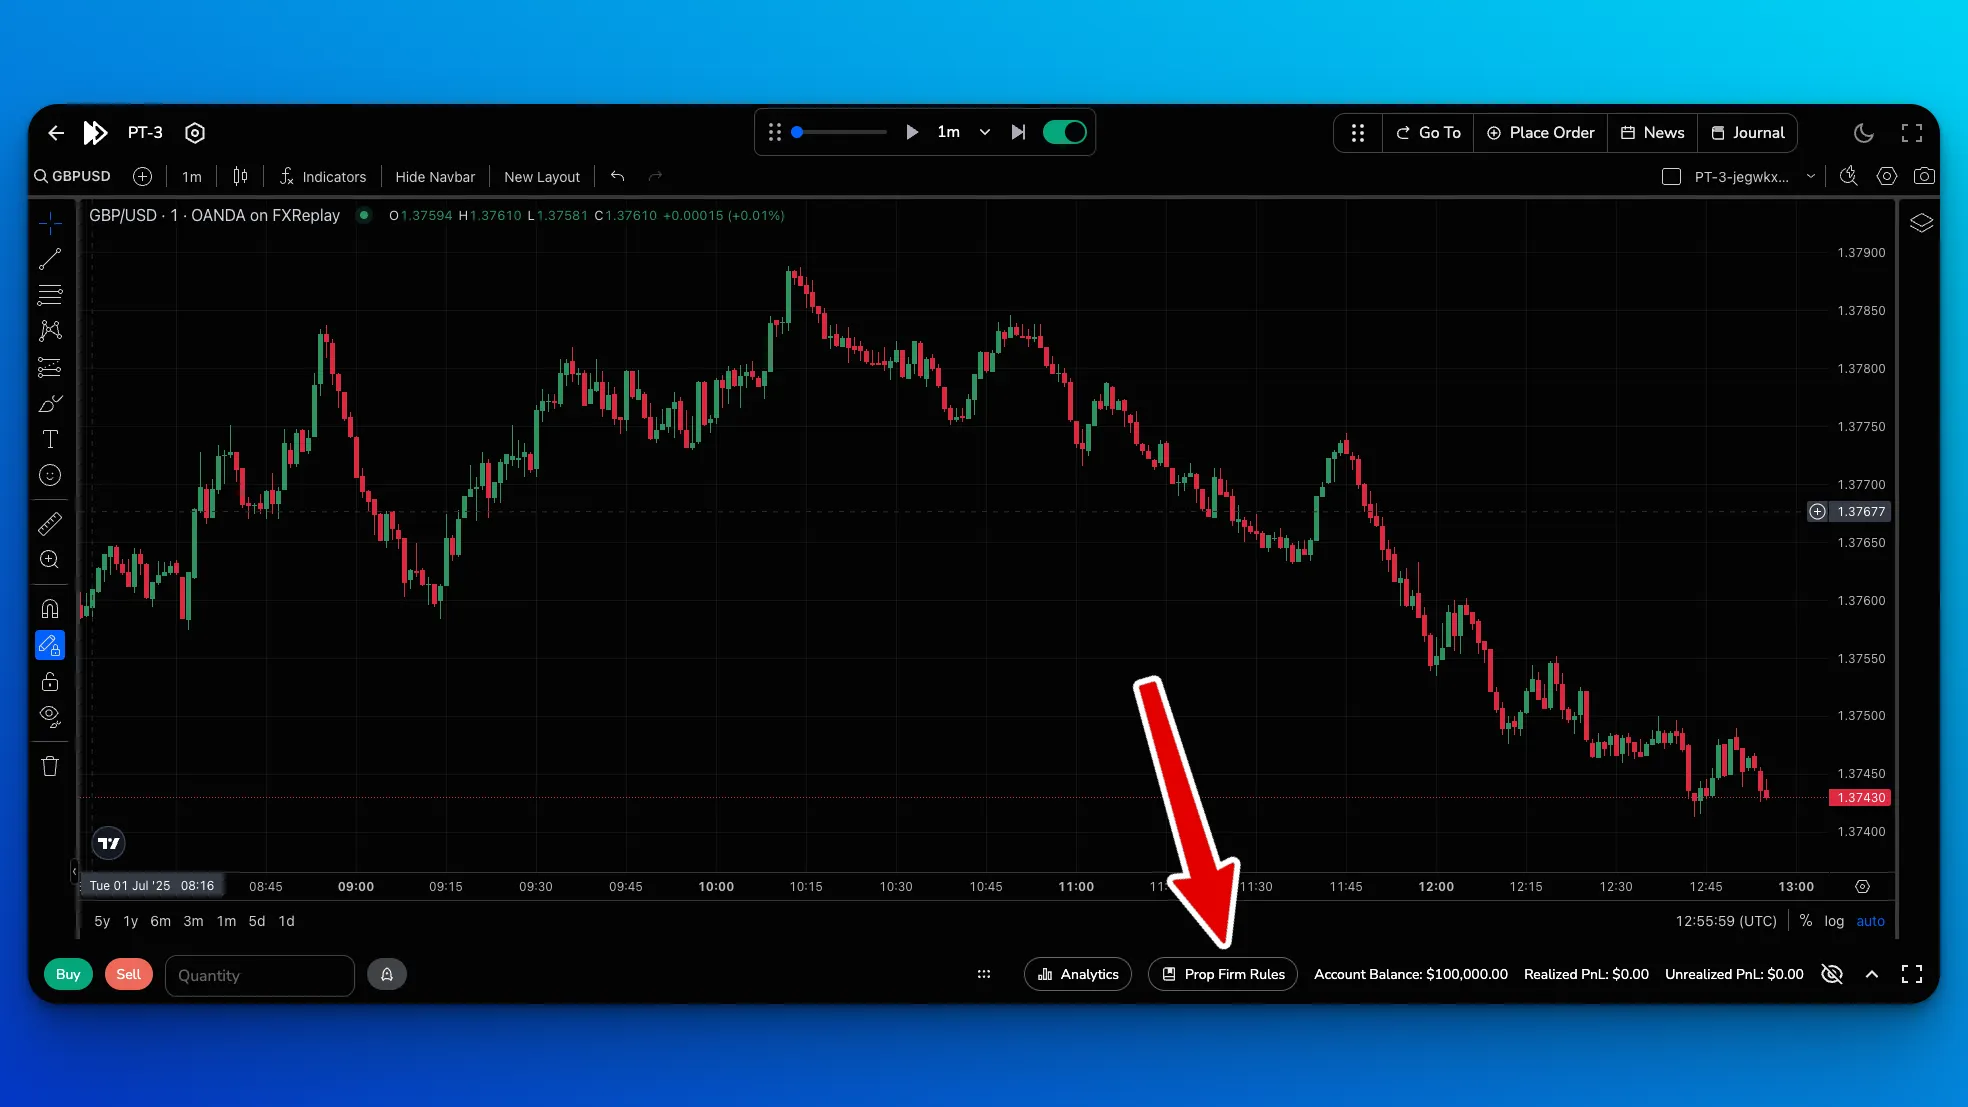Activate the magnet snap tool
Image resolution: width=1968 pixels, height=1107 pixels.
50,609
